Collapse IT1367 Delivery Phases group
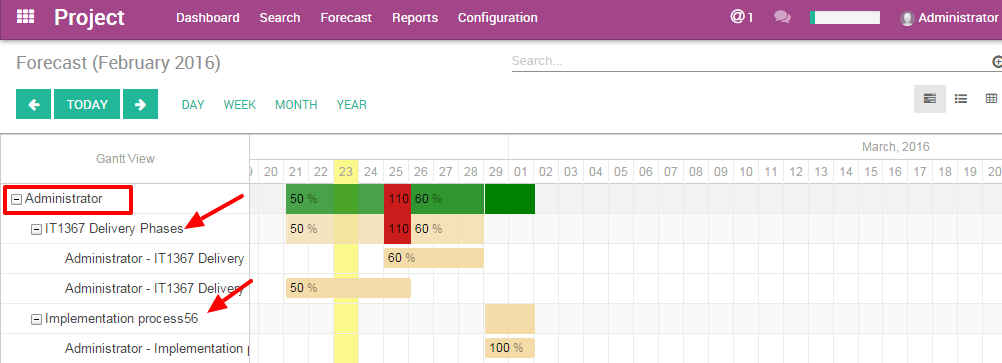The height and width of the screenshot is (363, 1002). (x=36, y=229)
